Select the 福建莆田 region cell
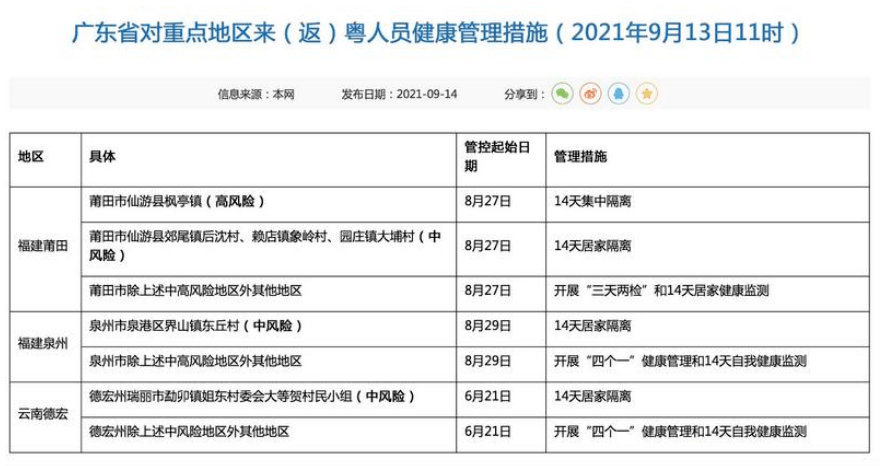Image resolution: width=882 pixels, height=466 pixels. click(x=44, y=247)
